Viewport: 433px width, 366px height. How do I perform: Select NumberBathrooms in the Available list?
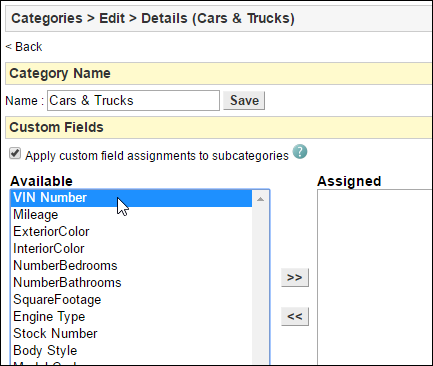coord(132,283)
